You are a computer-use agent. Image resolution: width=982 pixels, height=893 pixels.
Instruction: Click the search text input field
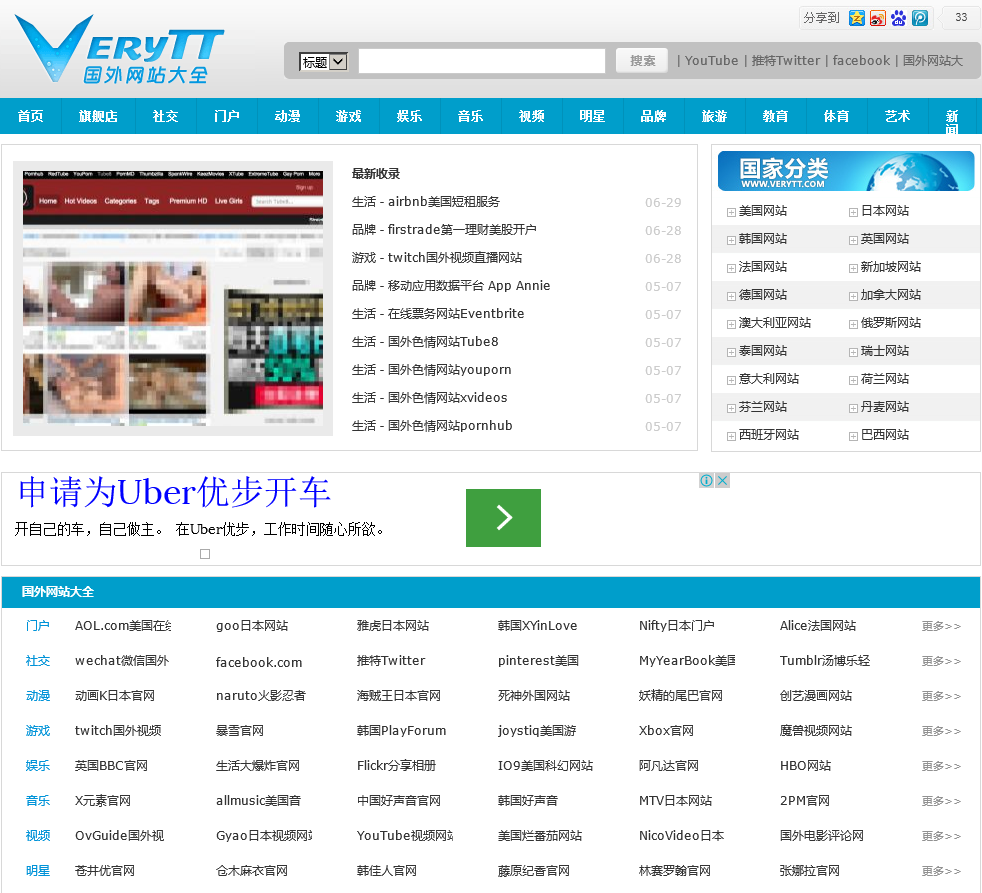click(x=482, y=61)
